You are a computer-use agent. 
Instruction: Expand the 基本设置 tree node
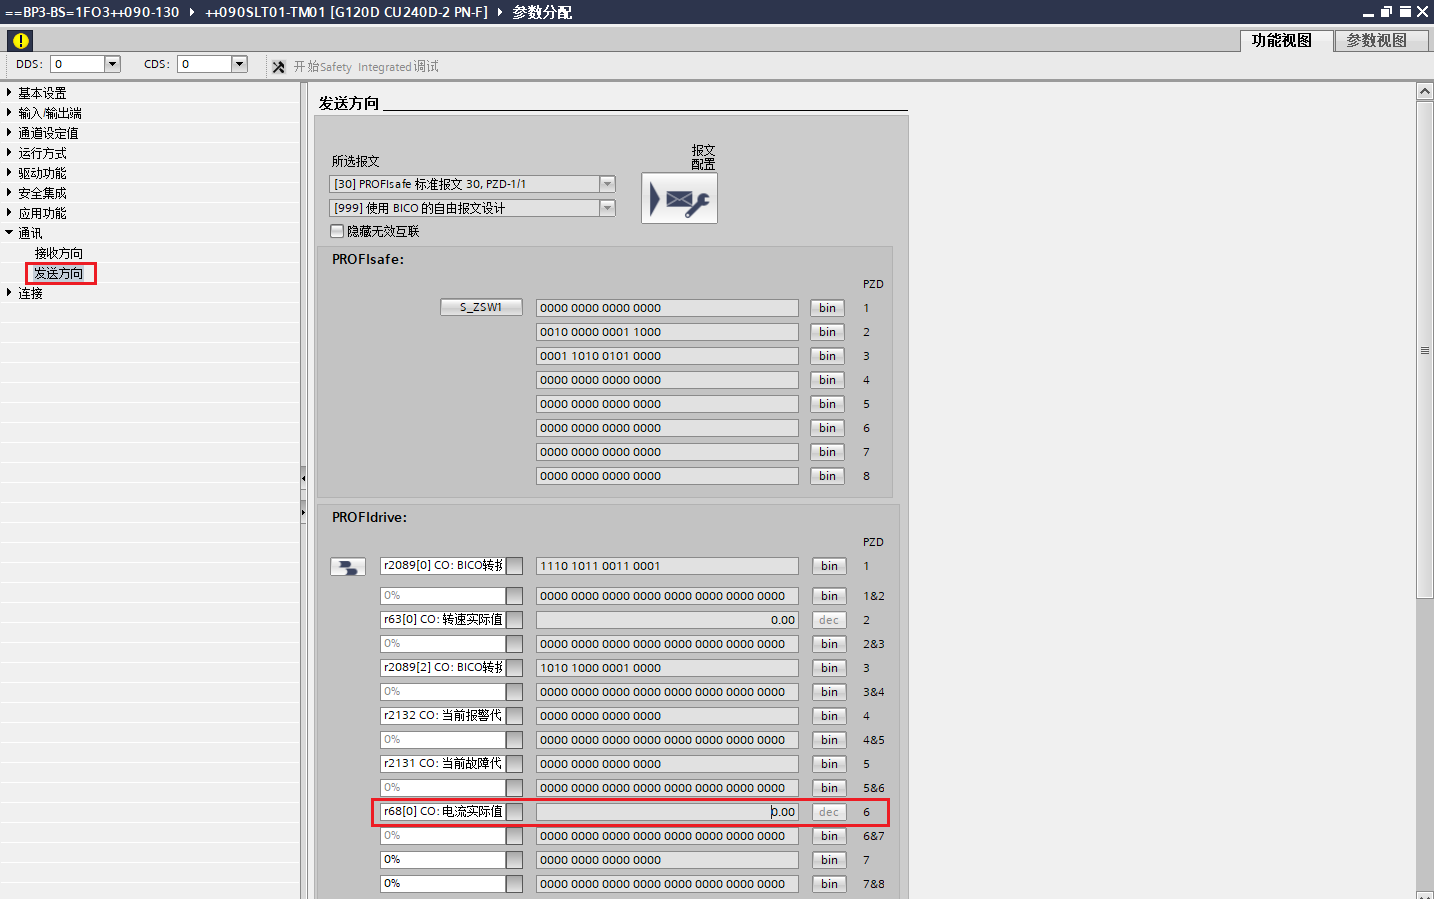pyautogui.click(x=9, y=93)
